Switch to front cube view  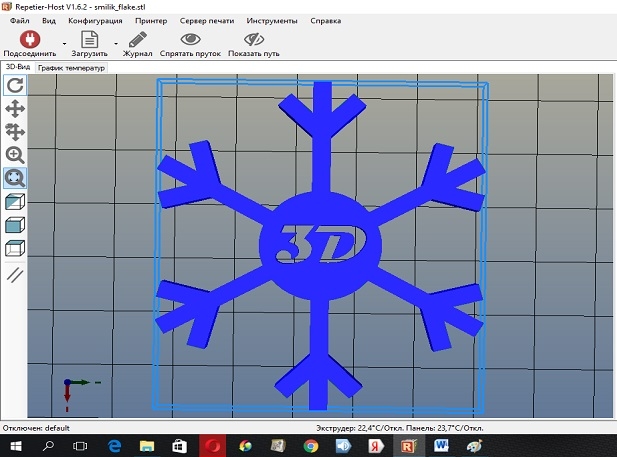tap(15, 225)
